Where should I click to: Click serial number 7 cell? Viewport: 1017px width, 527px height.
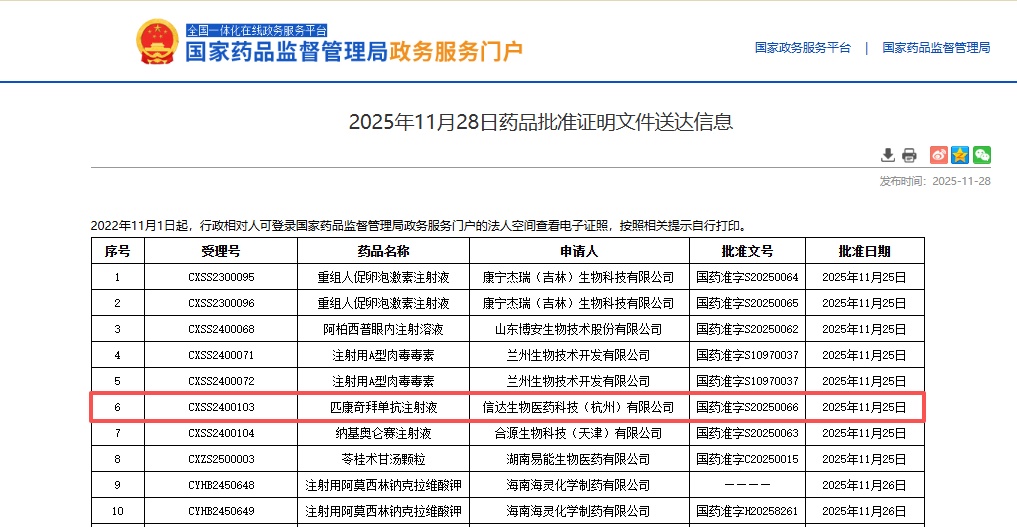pyautogui.click(x=117, y=433)
